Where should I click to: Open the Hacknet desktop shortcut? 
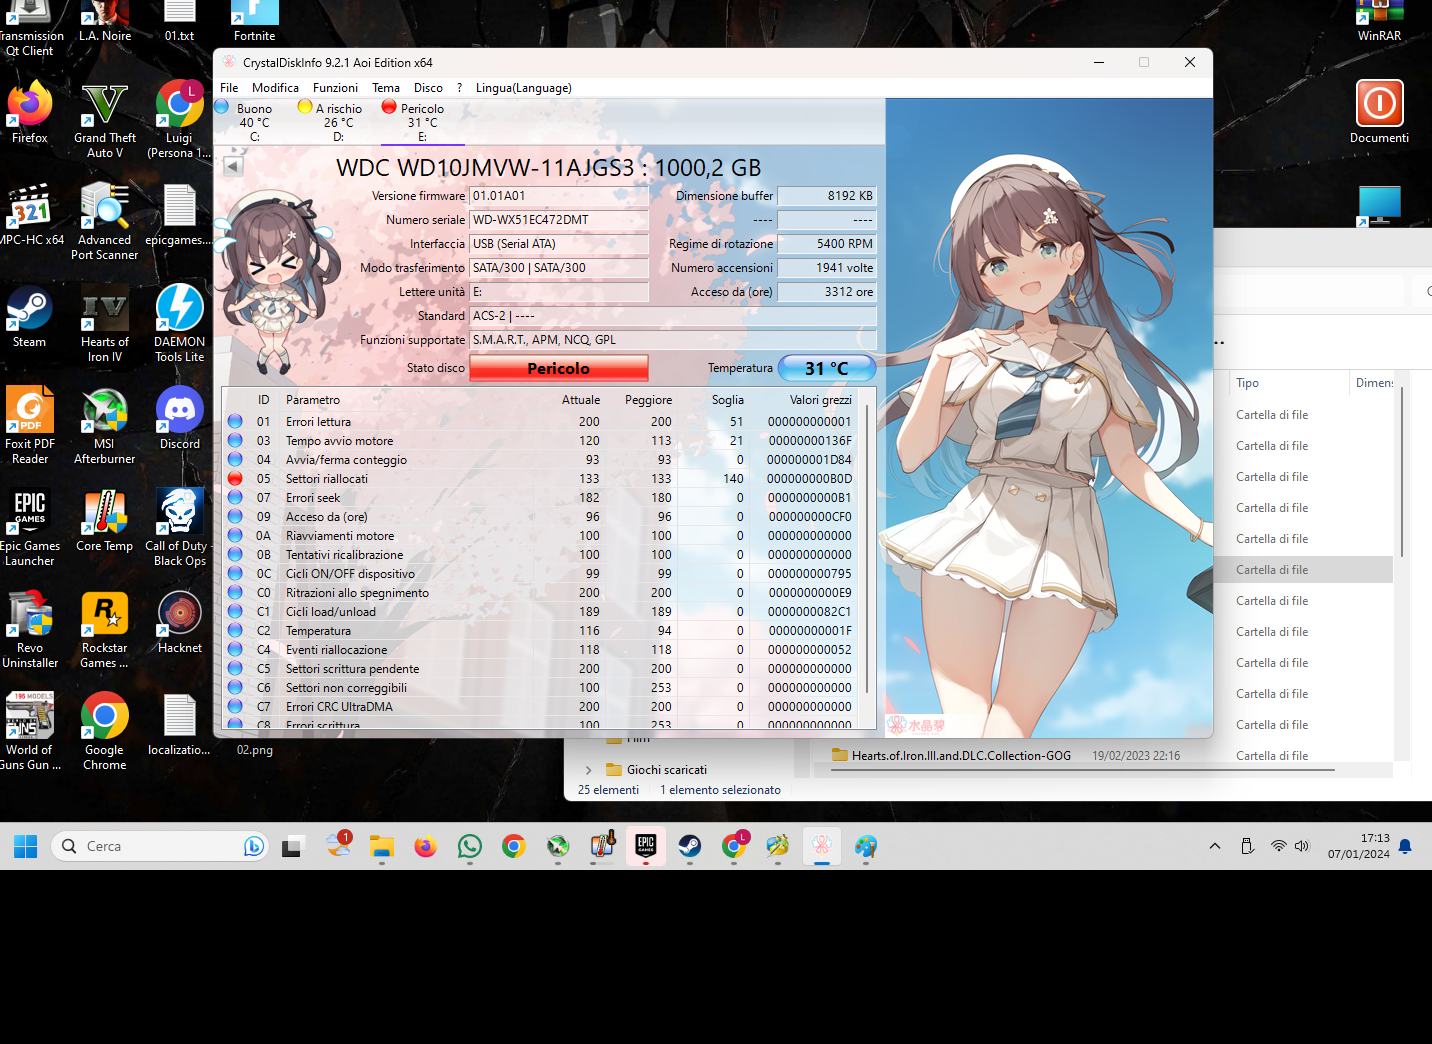click(x=180, y=622)
